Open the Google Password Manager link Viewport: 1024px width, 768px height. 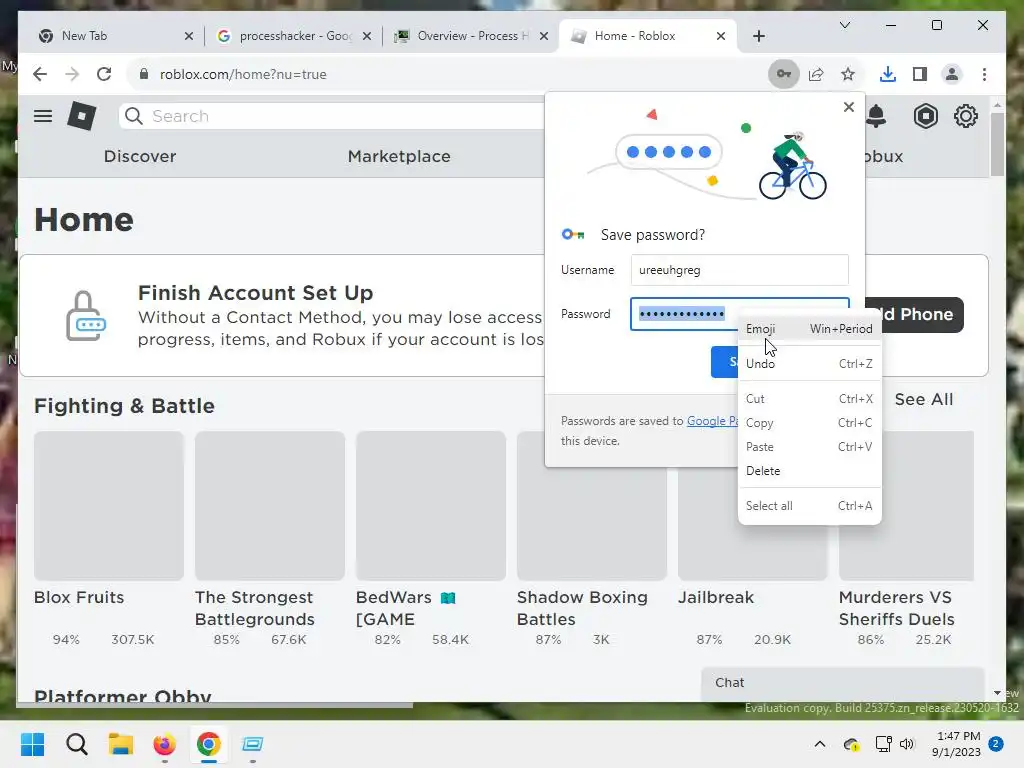click(712, 421)
